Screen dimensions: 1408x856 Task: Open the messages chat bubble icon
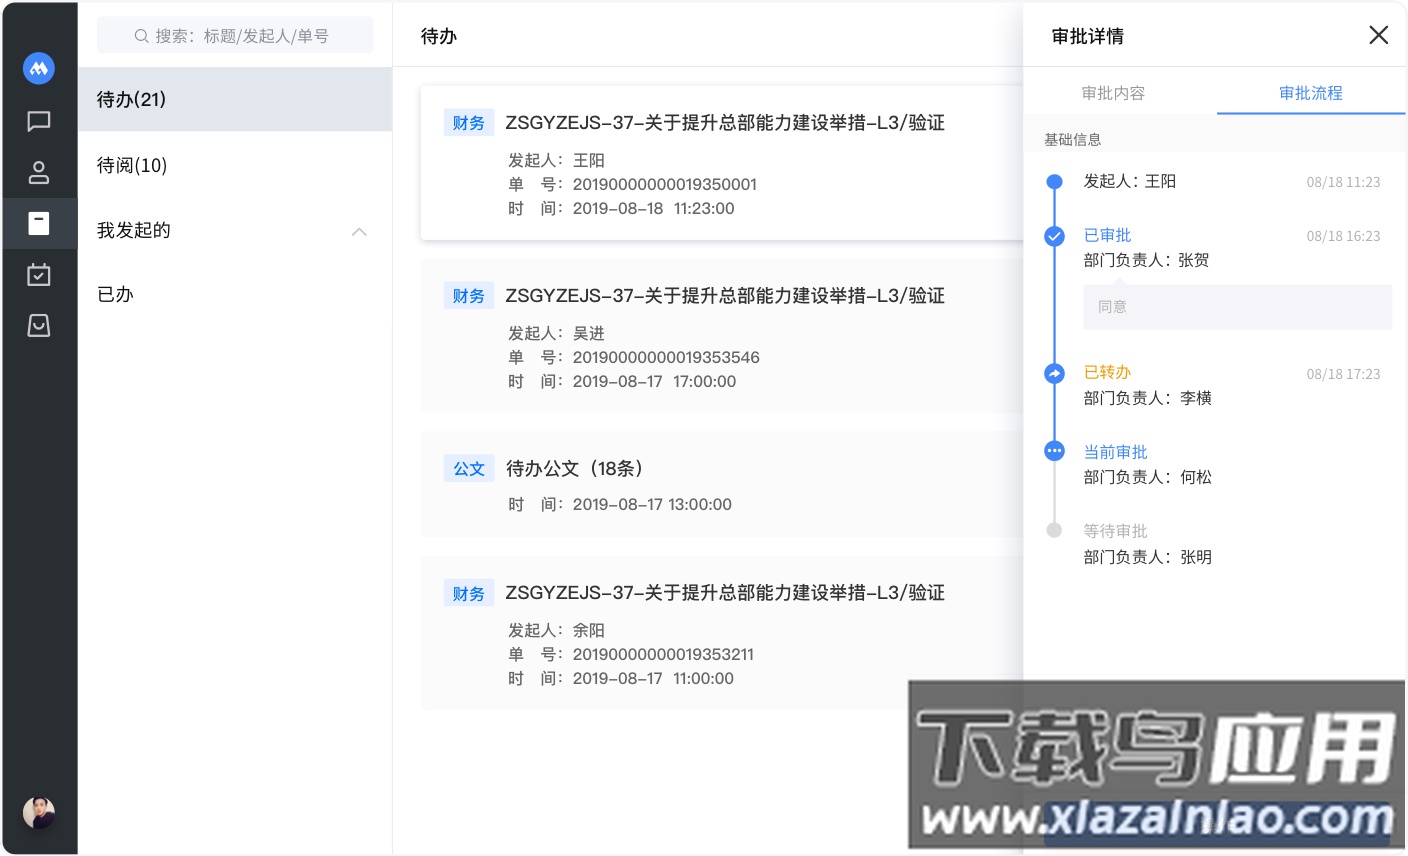pos(39,121)
